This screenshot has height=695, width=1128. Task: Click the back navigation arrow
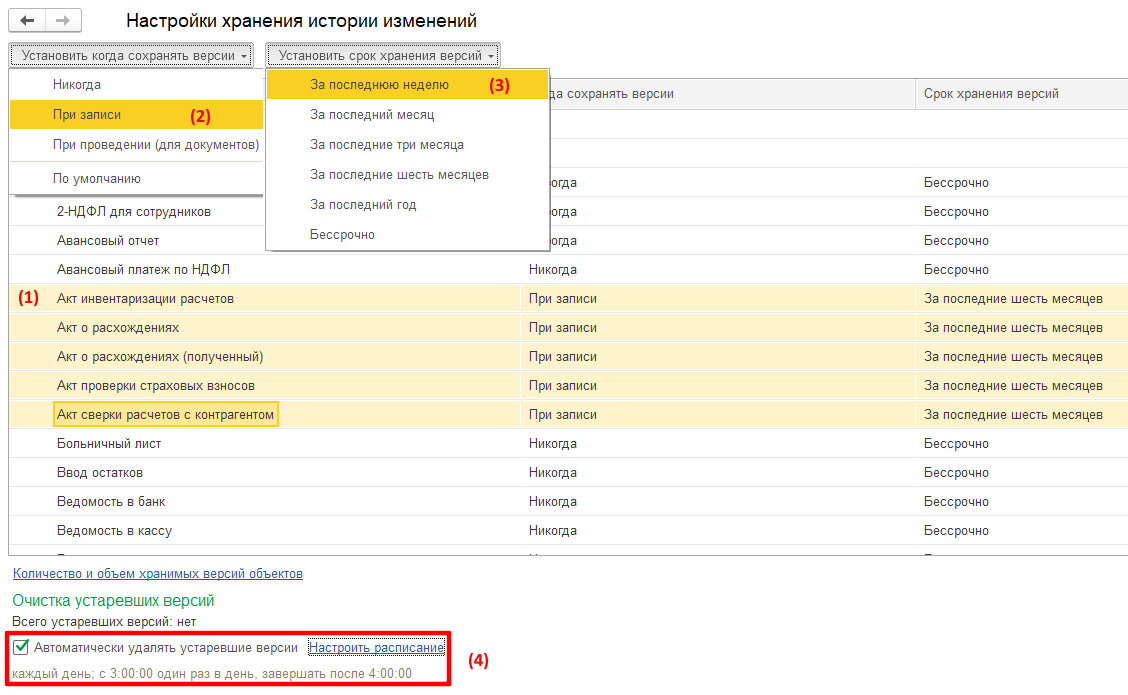coord(28,21)
